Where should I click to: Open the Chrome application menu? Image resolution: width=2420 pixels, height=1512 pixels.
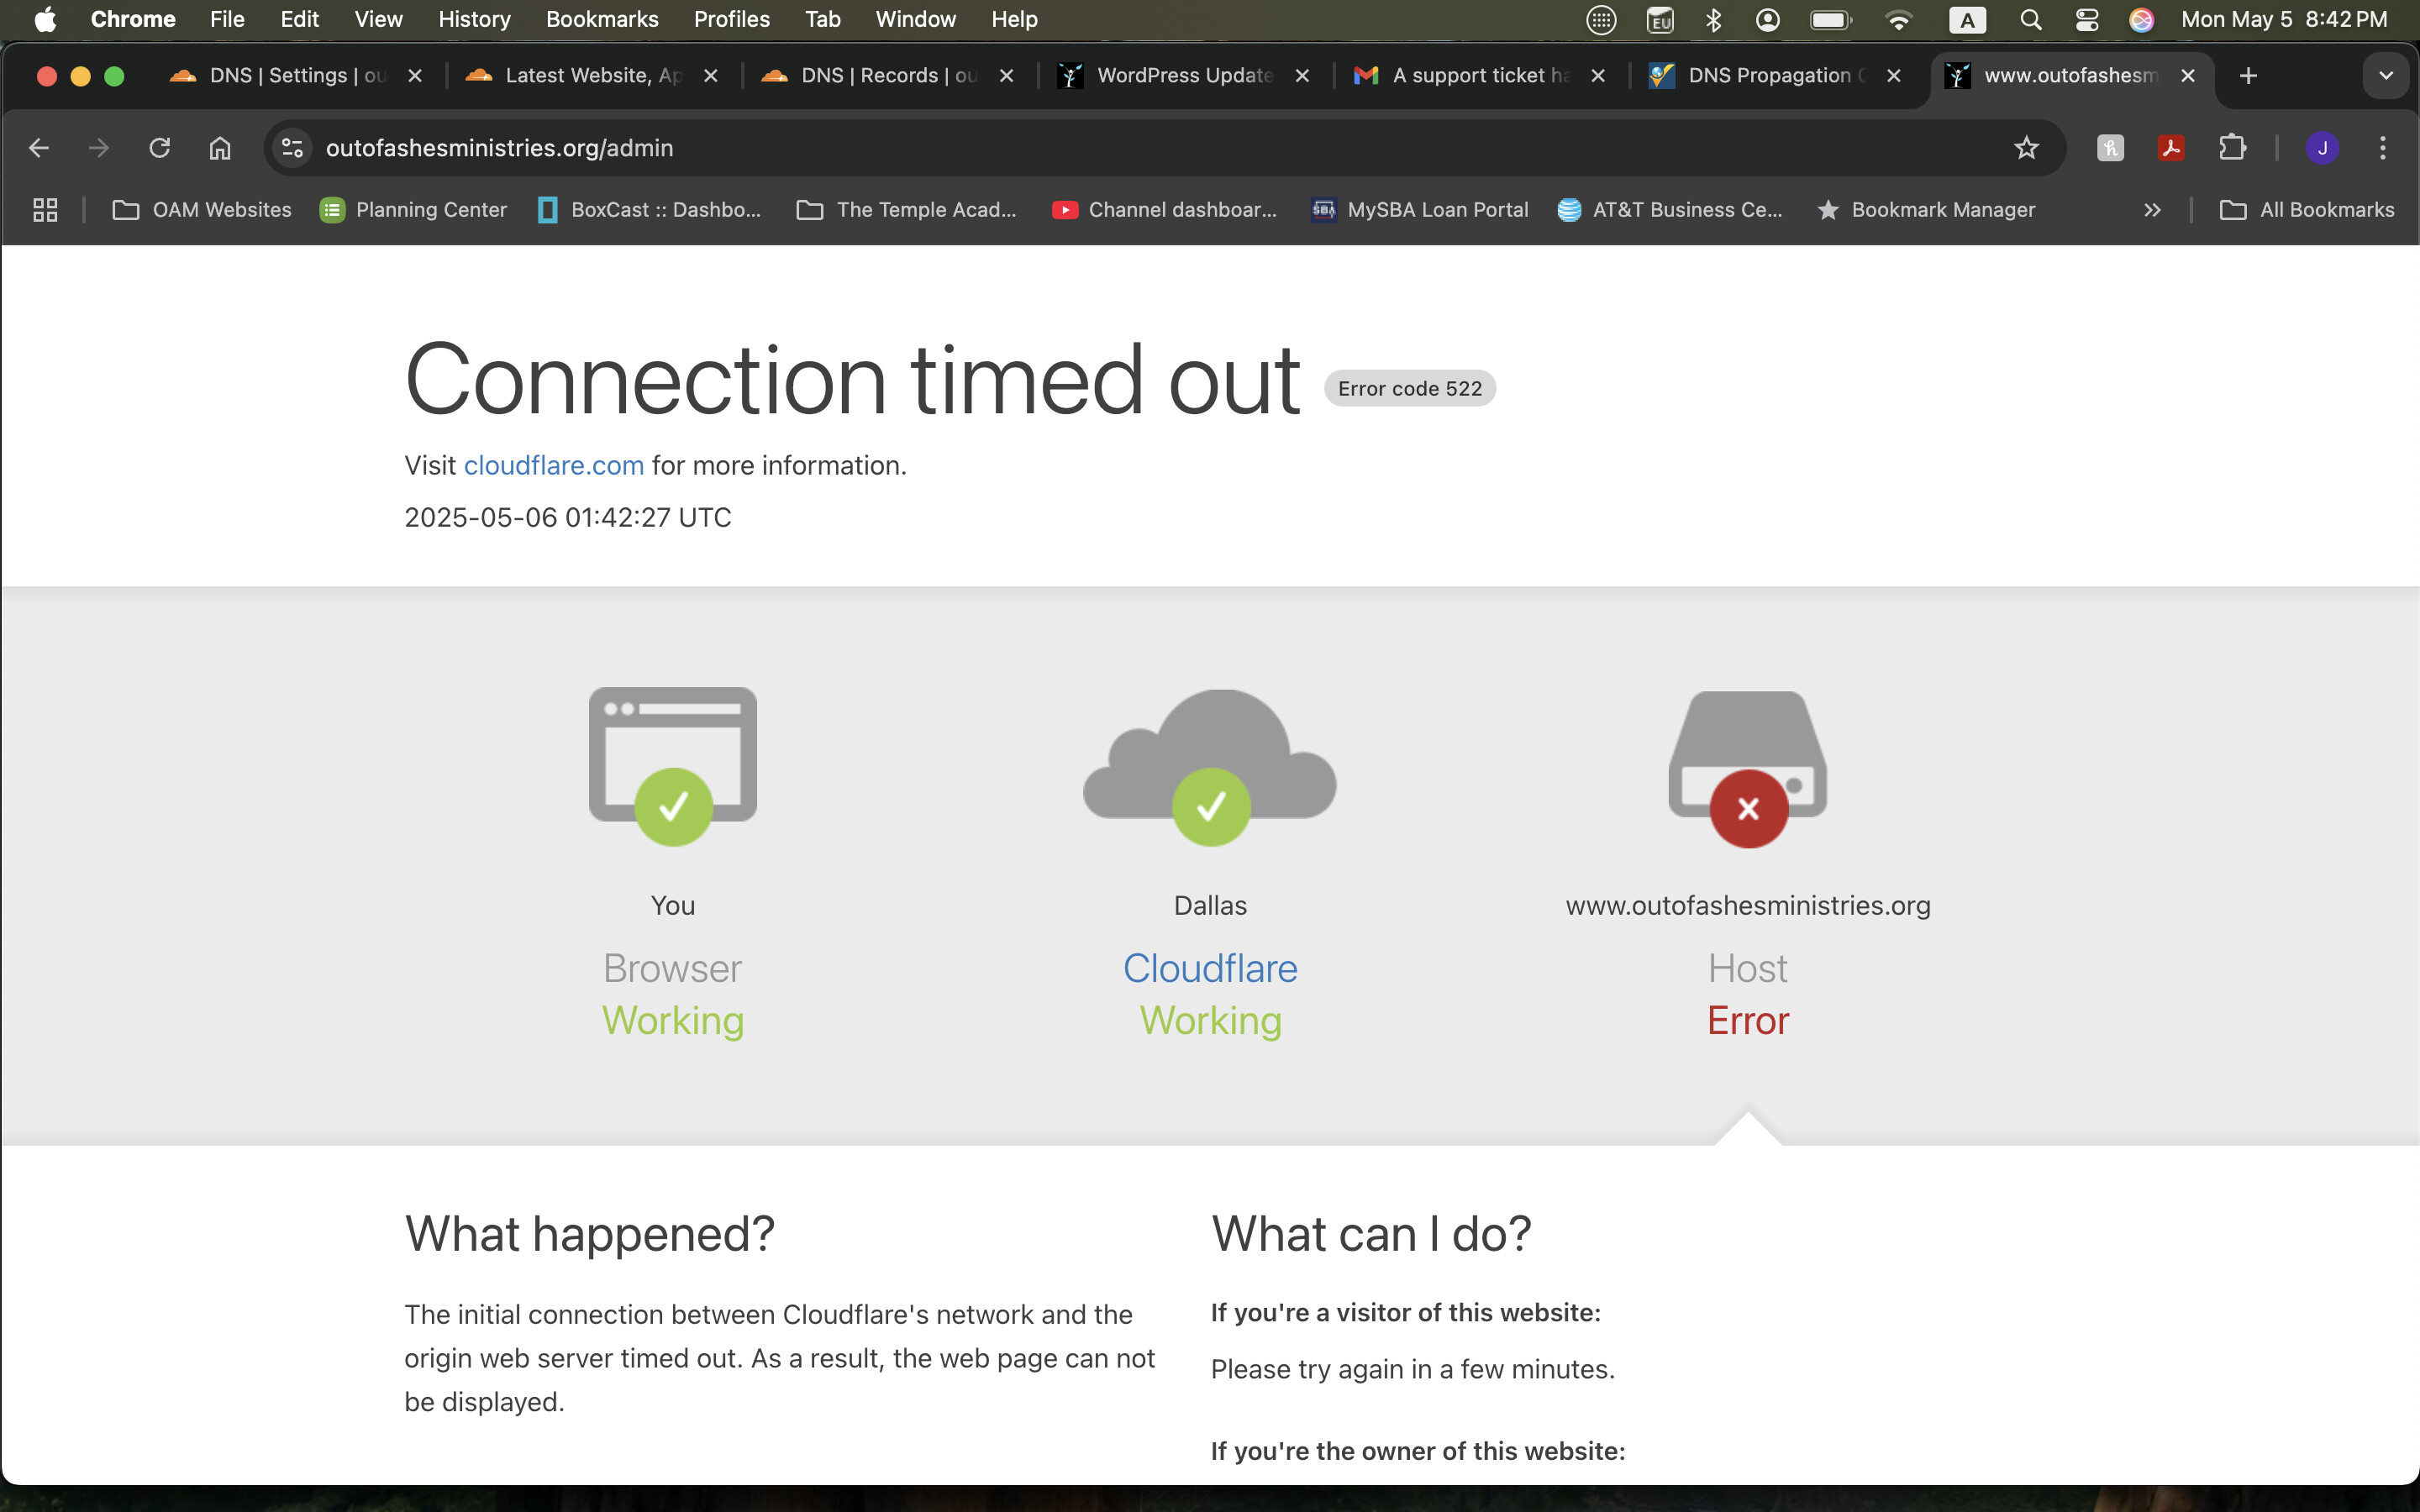[133, 19]
